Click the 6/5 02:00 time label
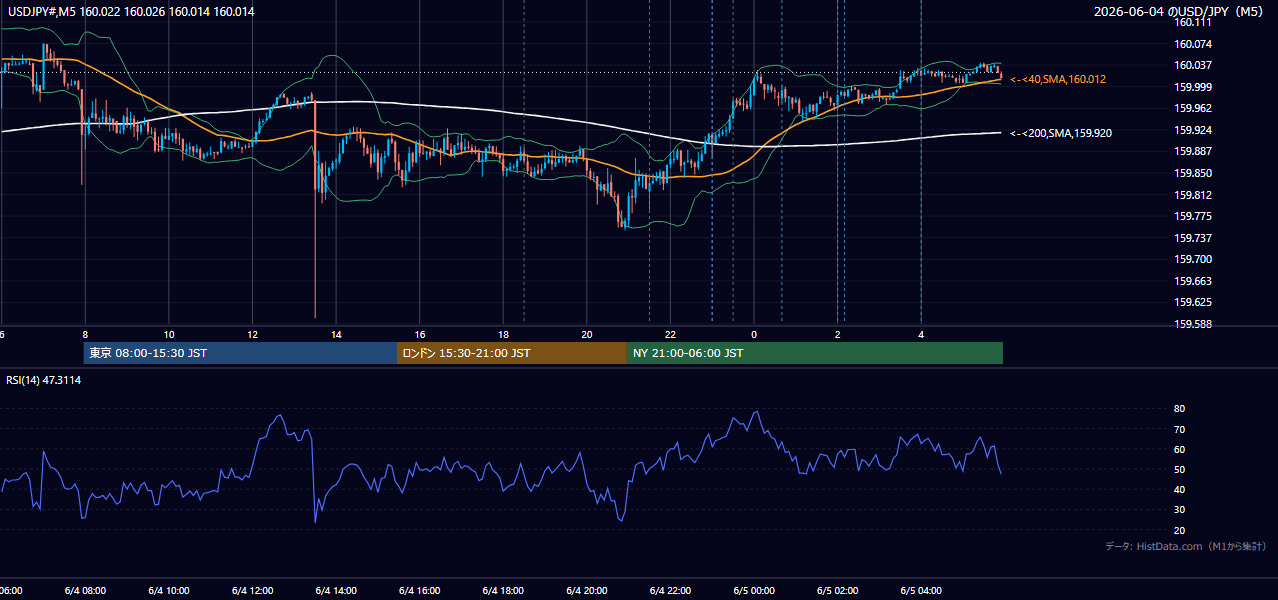Image resolution: width=1278 pixels, height=600 pixels. coord(838,590)
